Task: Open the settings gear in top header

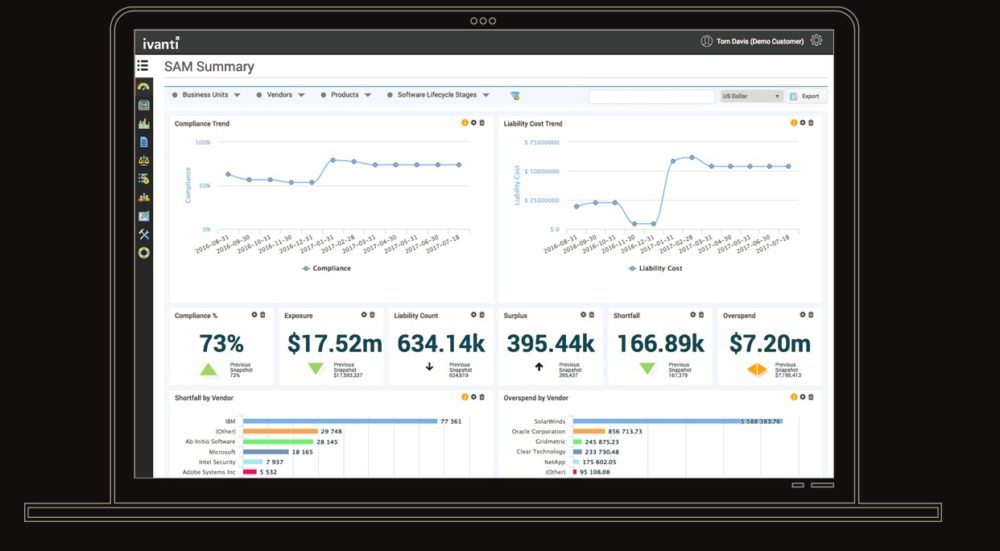Action: (816, 41)
